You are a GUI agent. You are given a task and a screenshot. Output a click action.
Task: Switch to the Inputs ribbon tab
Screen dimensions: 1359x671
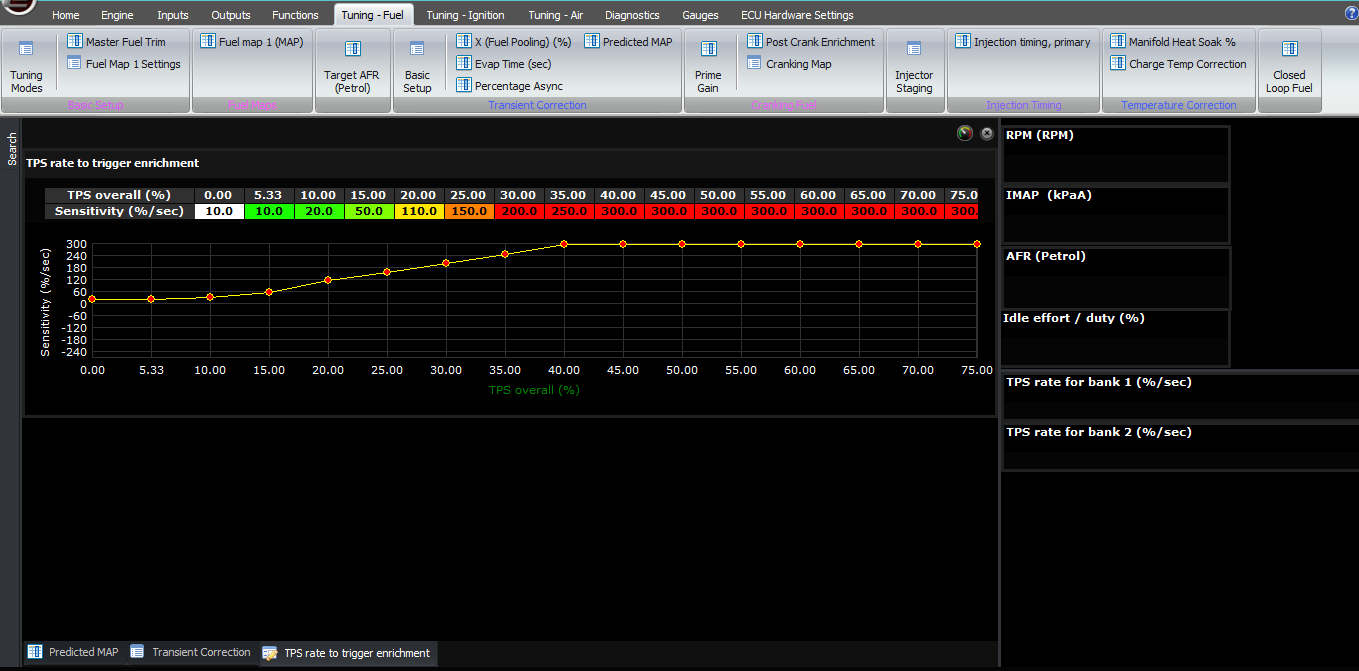click(172, 15)
